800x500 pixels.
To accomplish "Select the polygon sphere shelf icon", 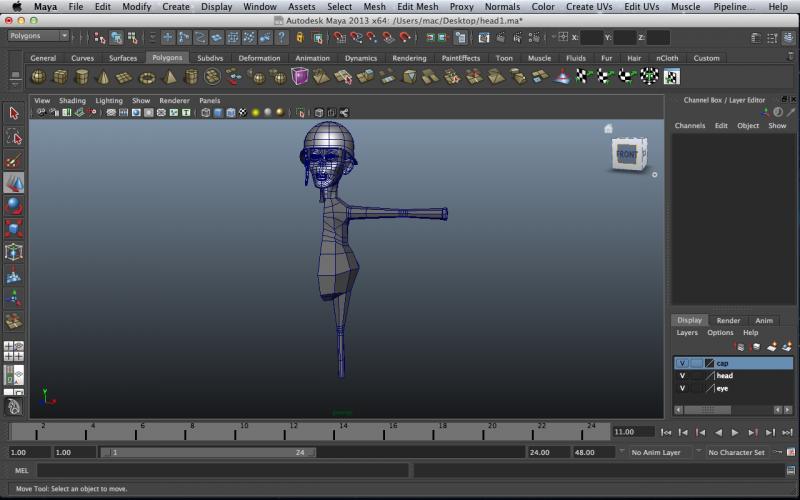I will tap(38, 77).
